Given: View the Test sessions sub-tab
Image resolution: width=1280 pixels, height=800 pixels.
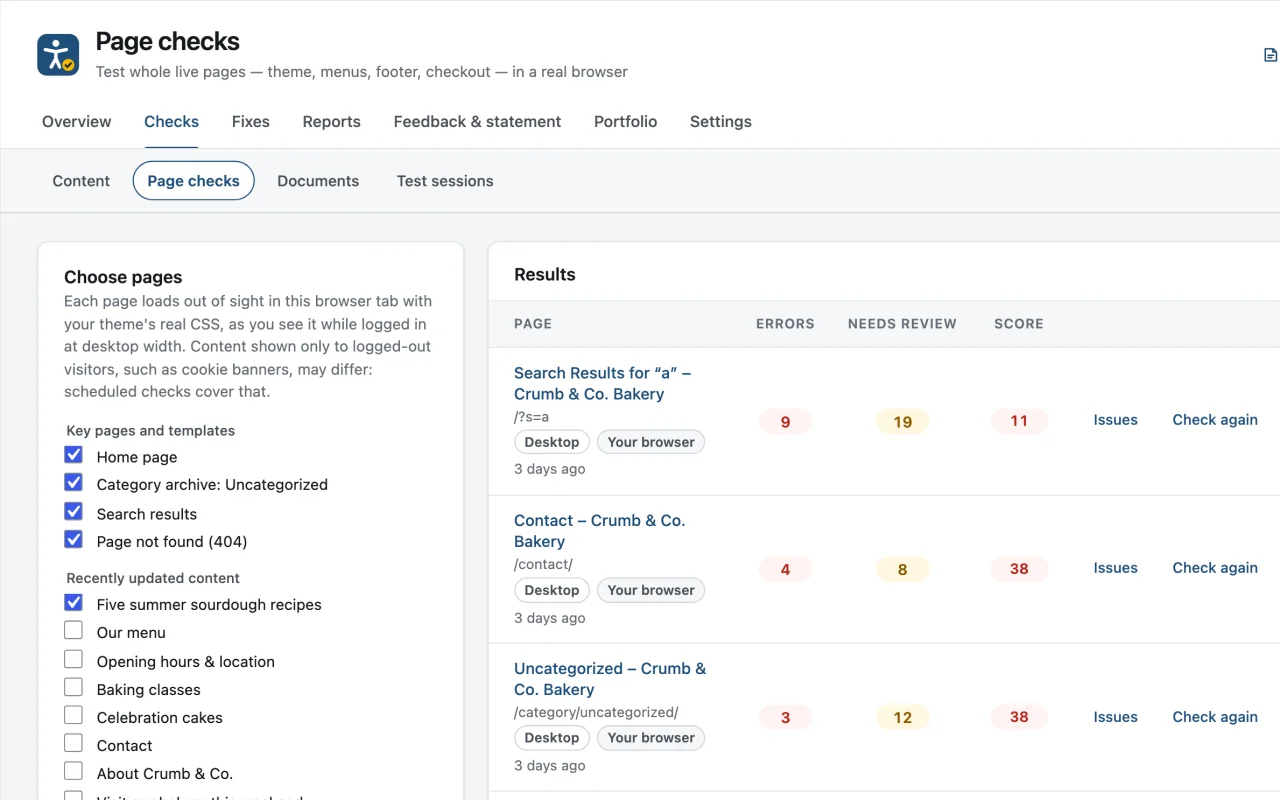Looking at the screenshot, I should pyautogui.click(x=445, y=181).
